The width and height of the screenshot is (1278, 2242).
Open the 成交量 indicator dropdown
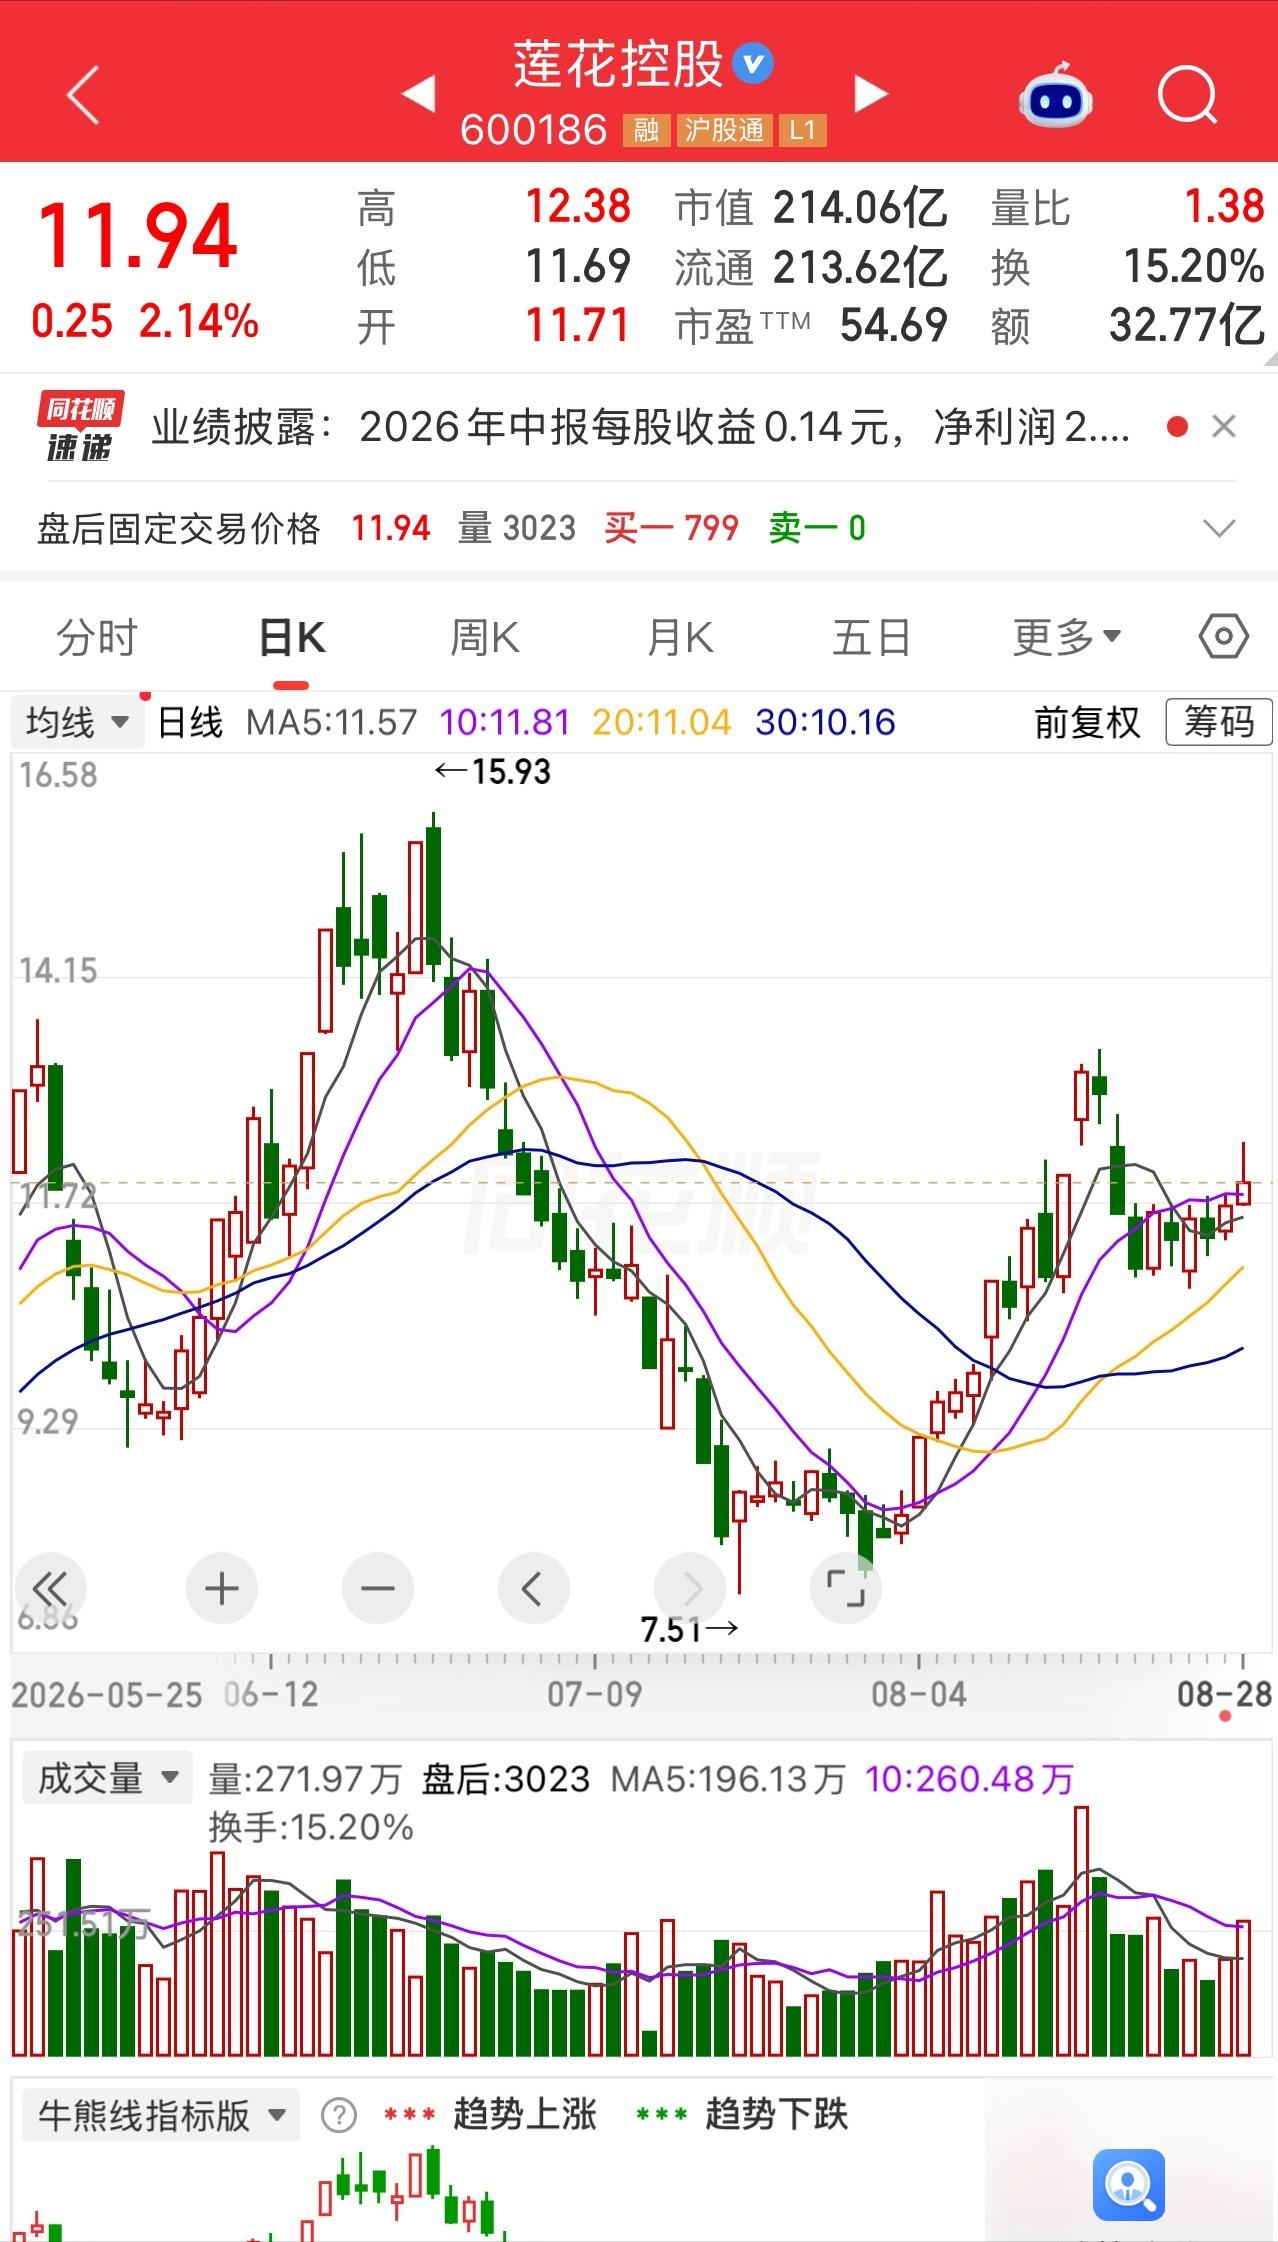tap(107, 1779)
